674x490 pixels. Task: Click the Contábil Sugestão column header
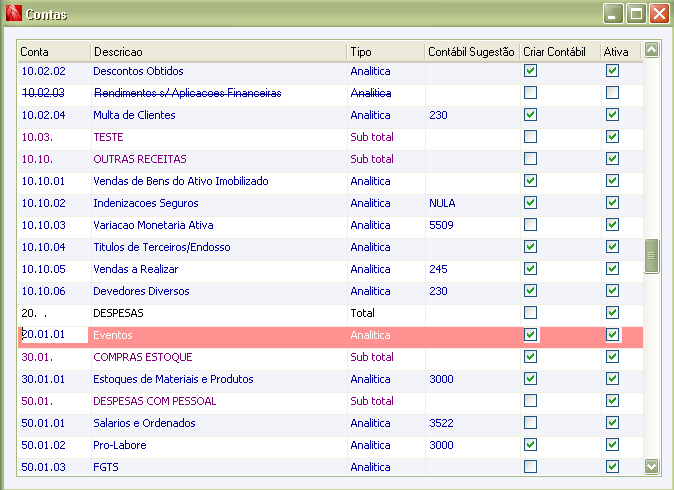(x=471, y=52)
